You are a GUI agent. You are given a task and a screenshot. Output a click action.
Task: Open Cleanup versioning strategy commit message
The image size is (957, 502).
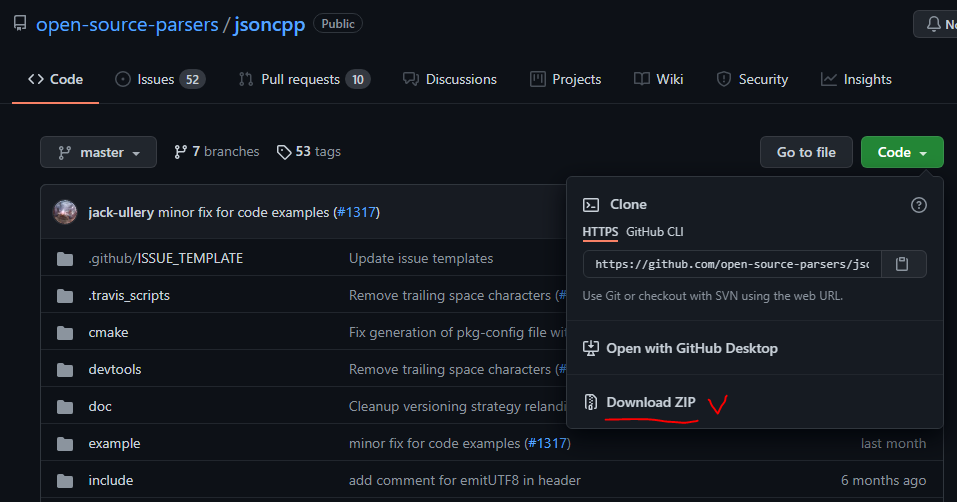pos(458,406)
